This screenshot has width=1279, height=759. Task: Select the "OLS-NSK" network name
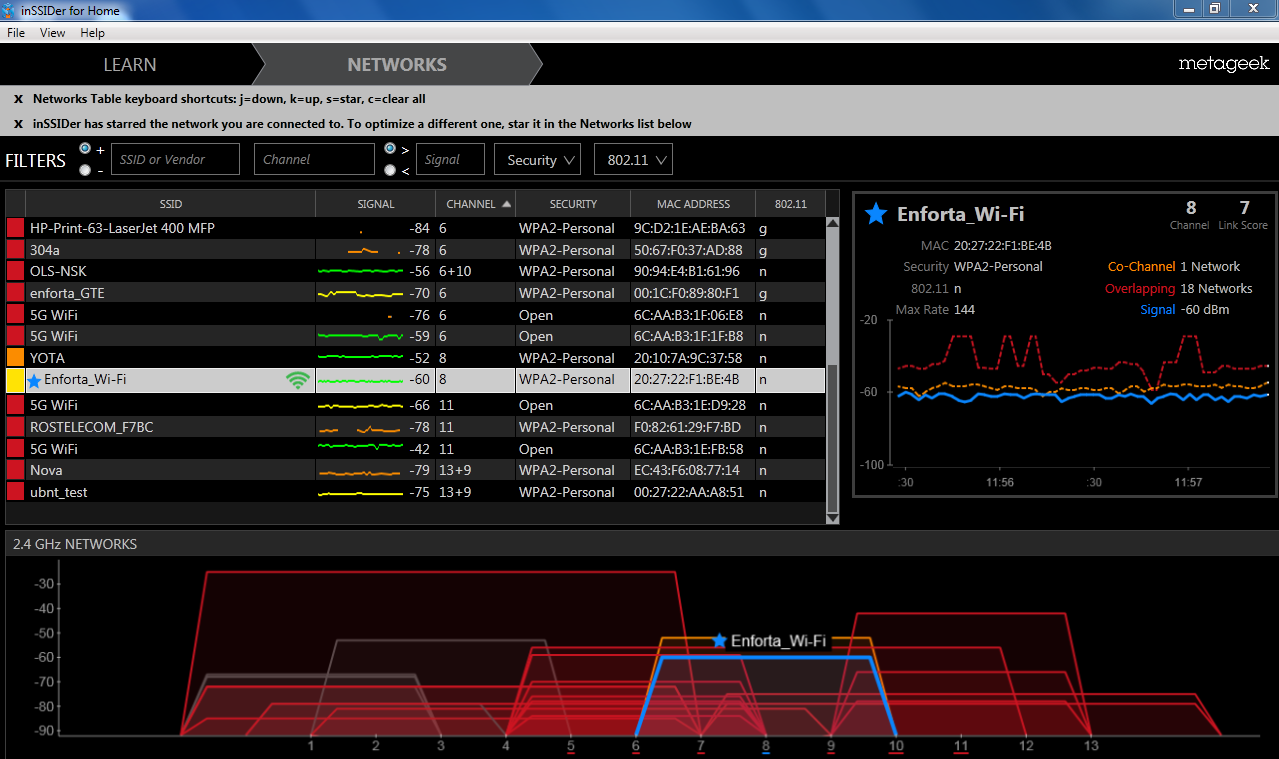(x=60, y=271)
